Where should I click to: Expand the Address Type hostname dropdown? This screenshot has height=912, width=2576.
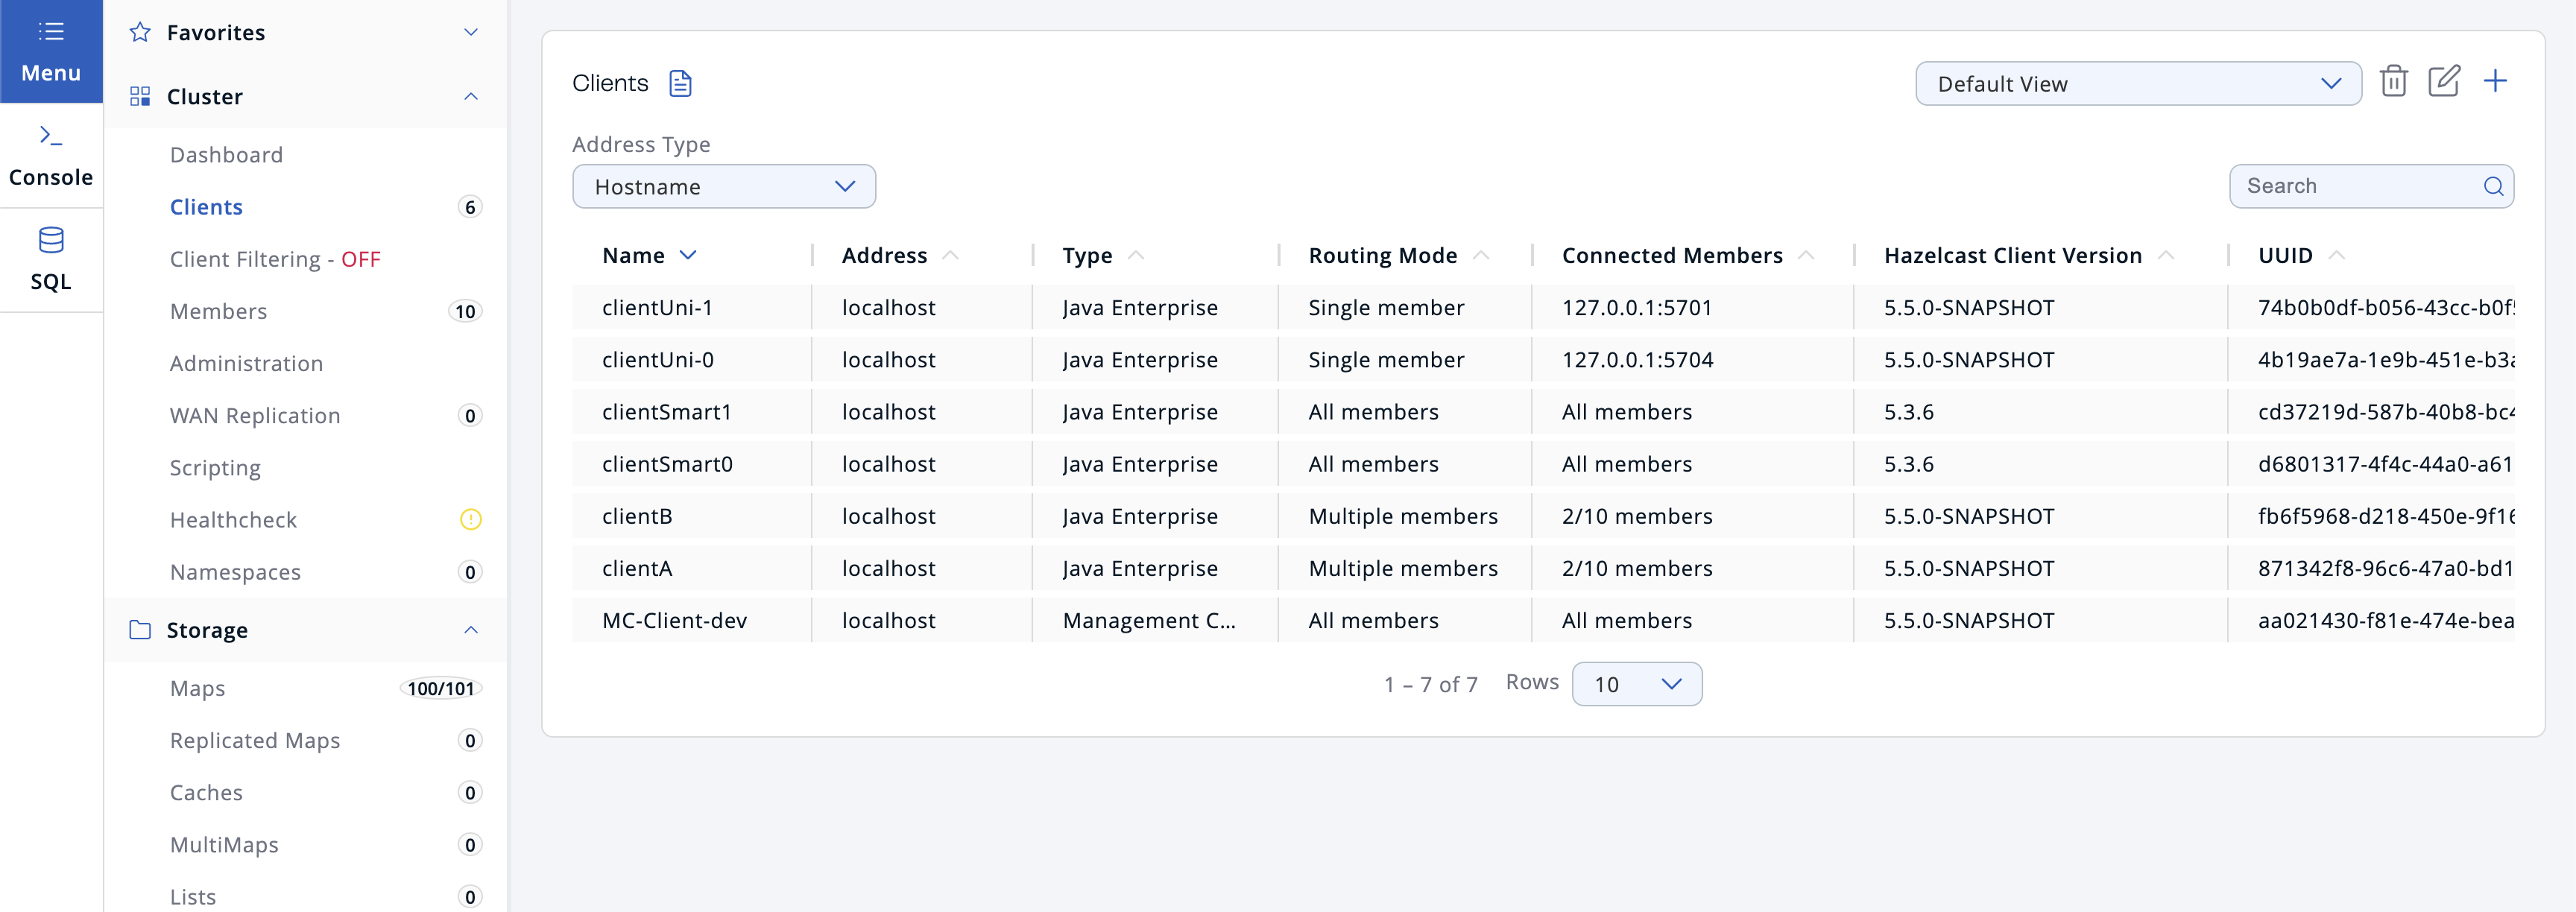(723, 184)
